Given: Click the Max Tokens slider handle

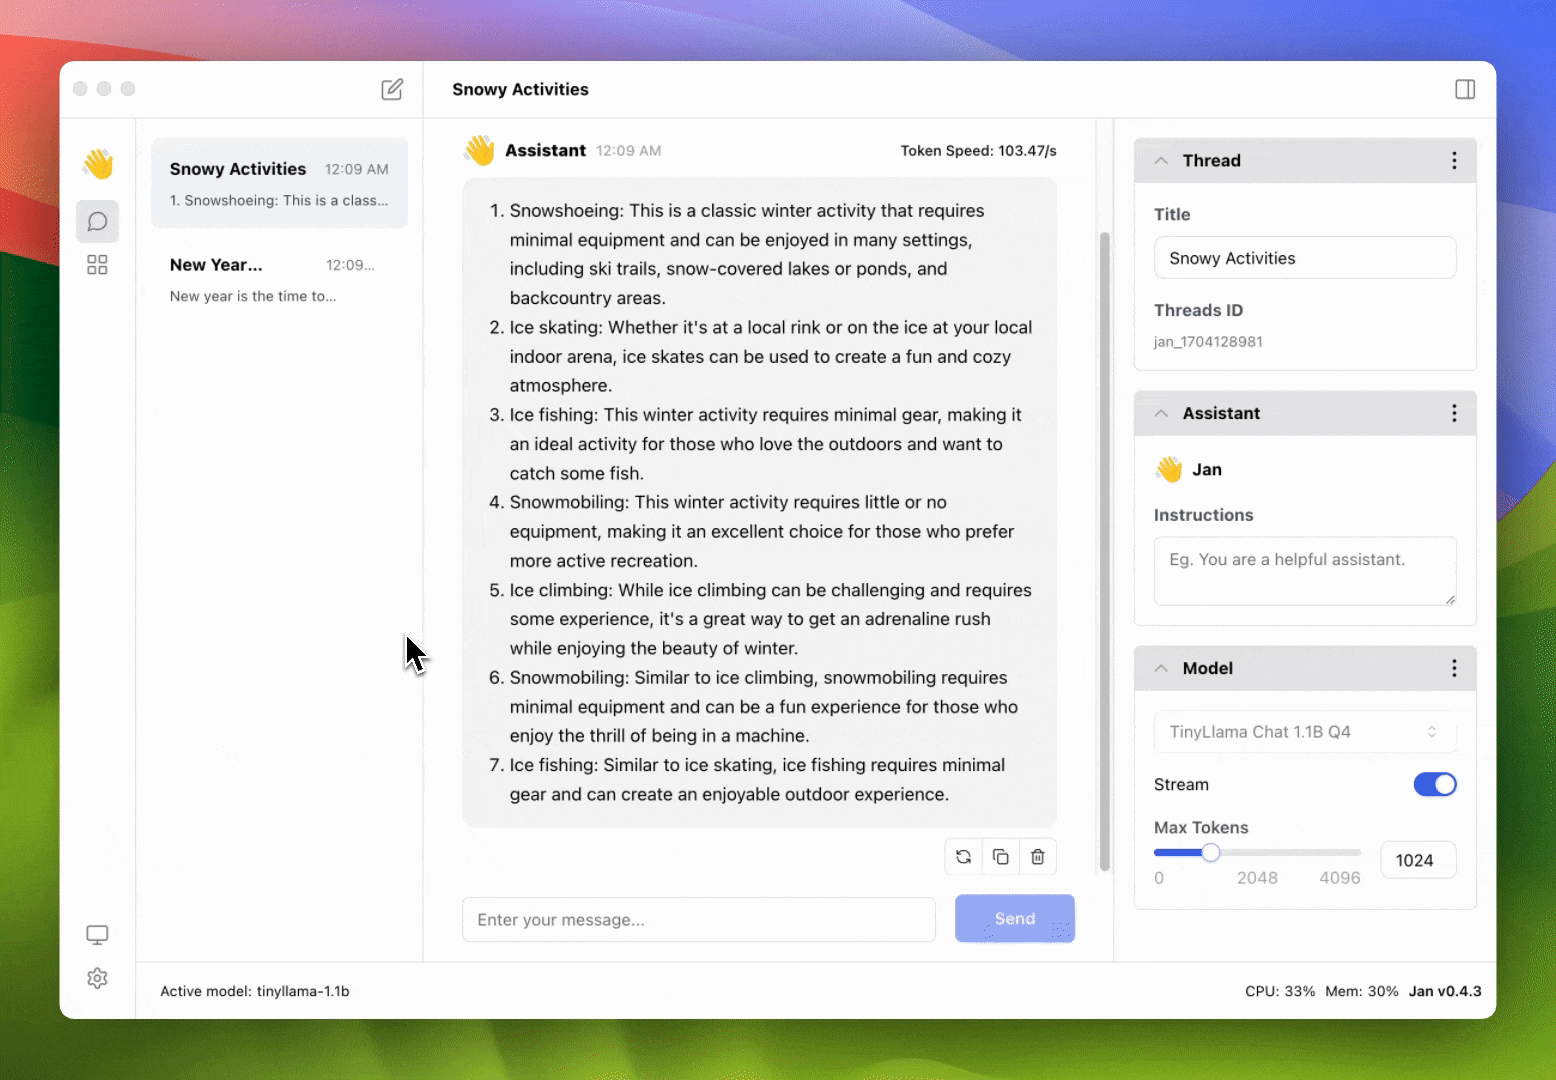Looking at the screenshot, I should pyautogui.click(x=1210, y=853).
